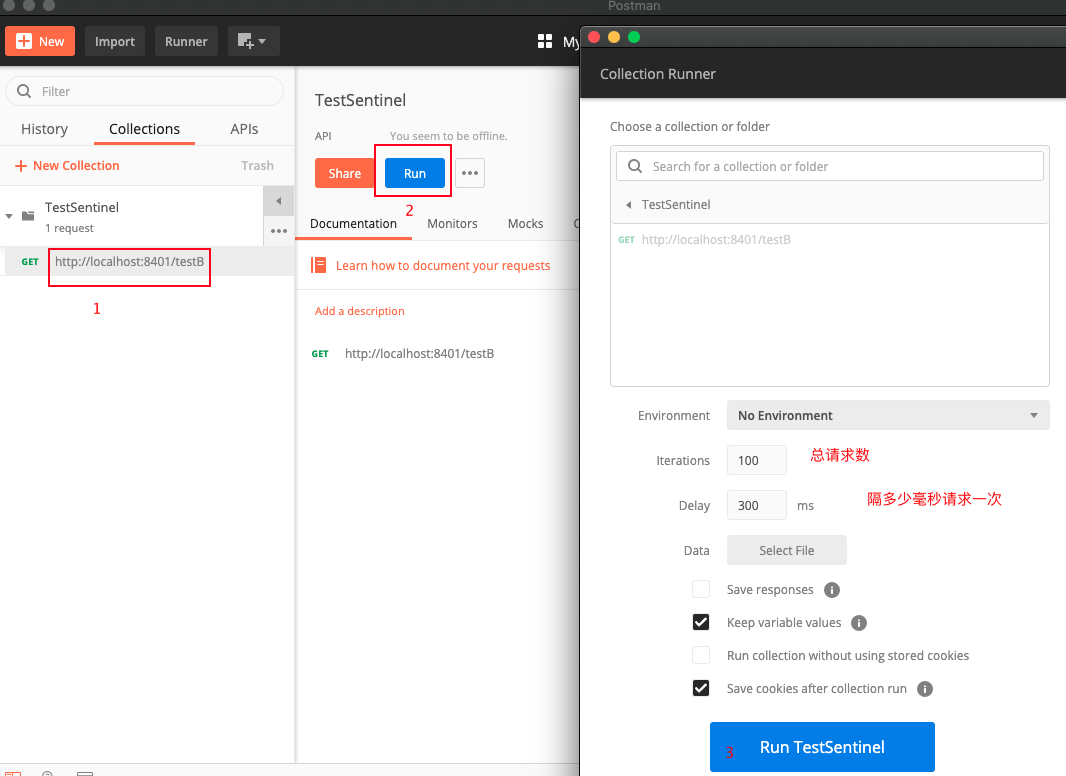The width and height of the screenshot is (1066, 776).
Task: Open the No Environment dropdown
Action: tap(888, 416)
